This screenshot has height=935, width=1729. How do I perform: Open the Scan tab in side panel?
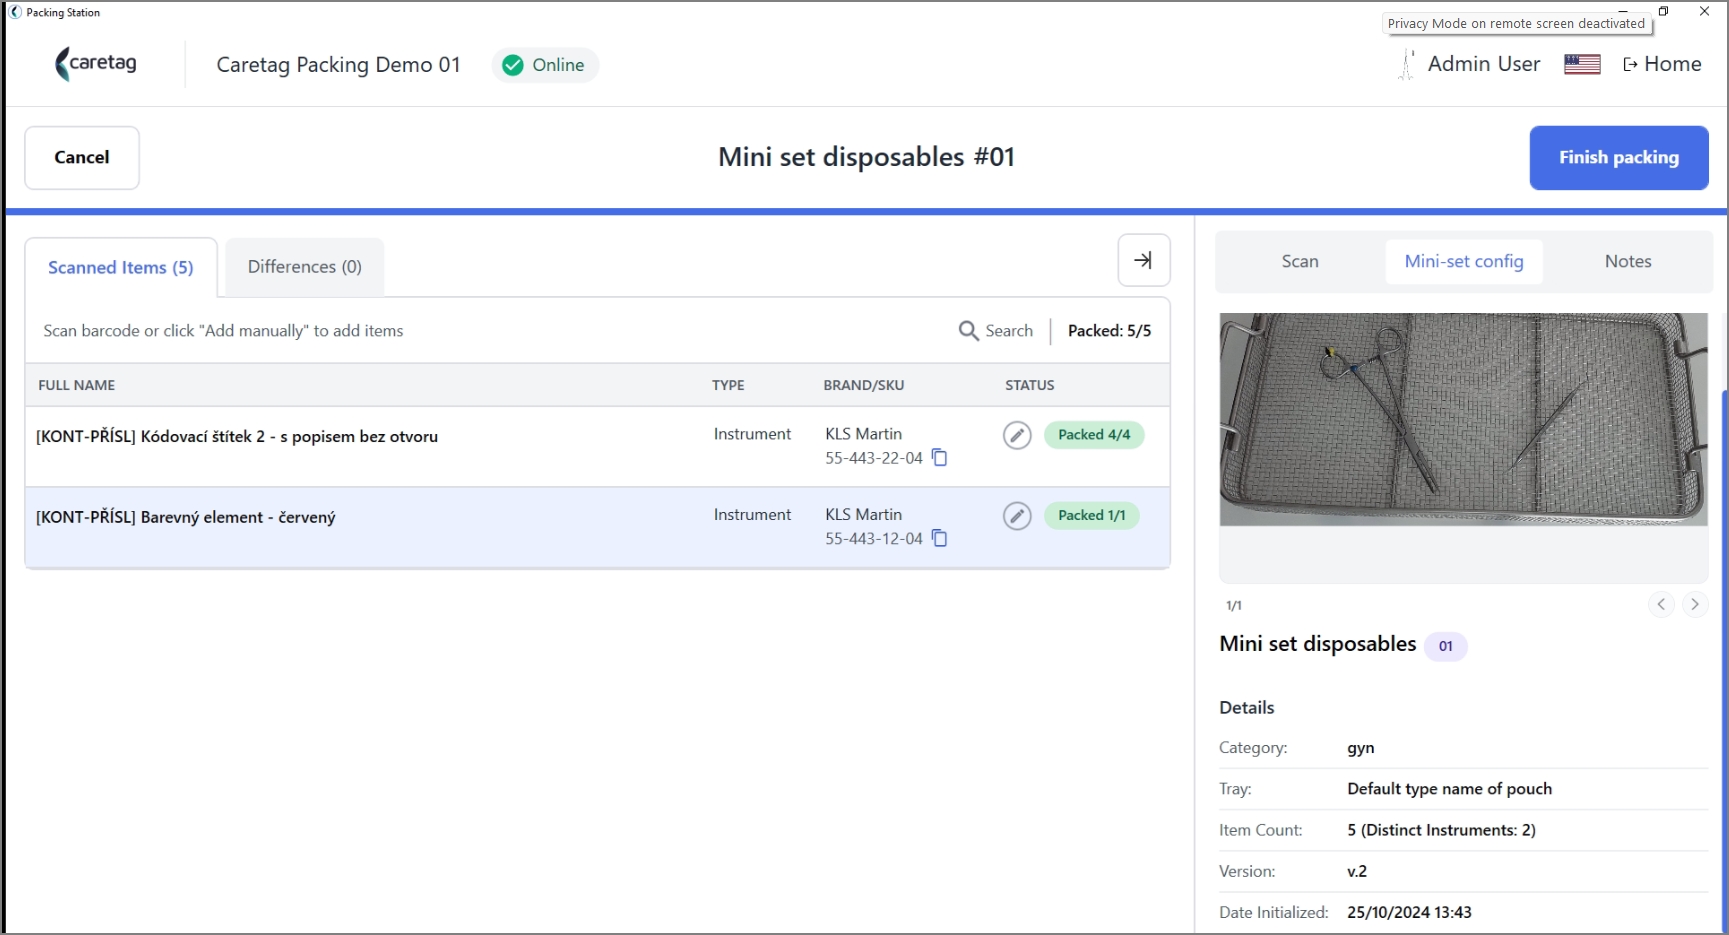pos(1300,262)
